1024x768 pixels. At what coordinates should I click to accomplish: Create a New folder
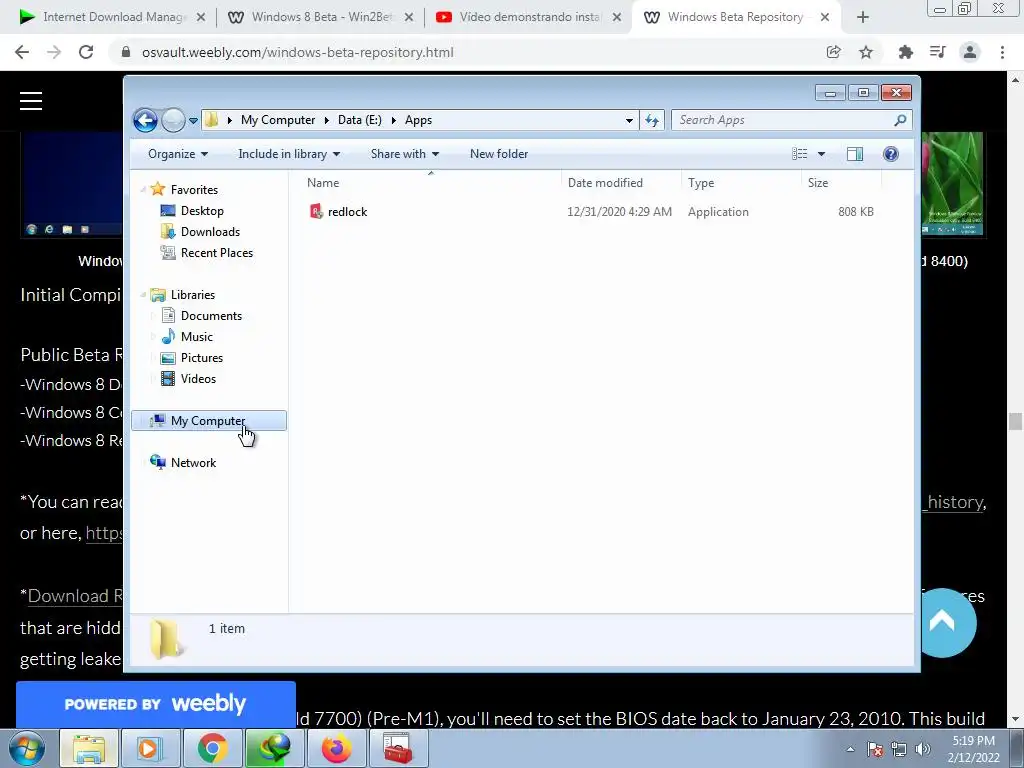[x=499, y=154]
